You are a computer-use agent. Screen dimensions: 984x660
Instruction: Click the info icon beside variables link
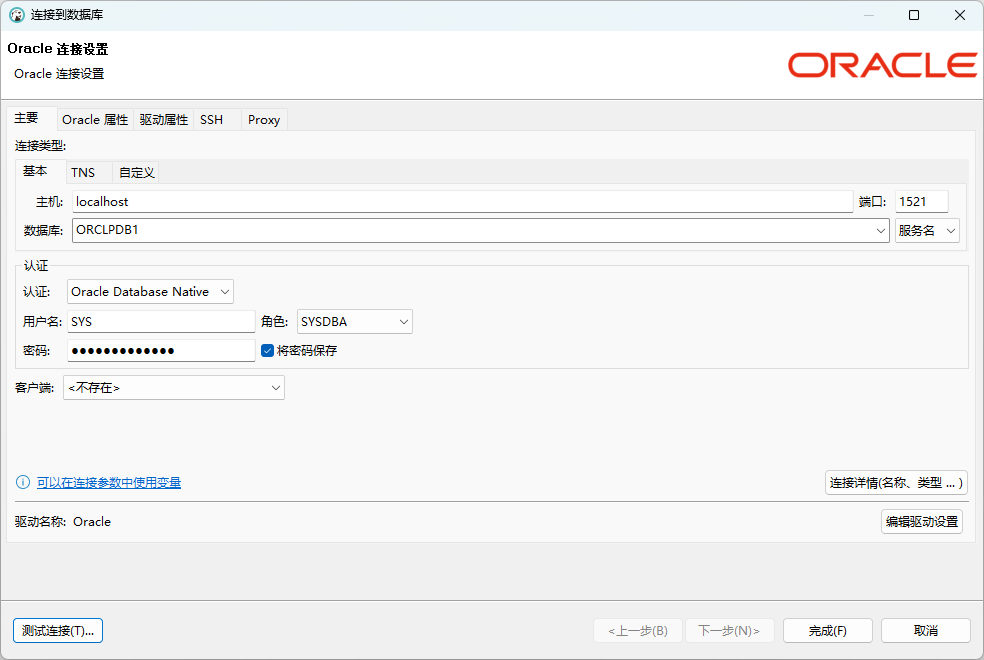coord(23,482)
